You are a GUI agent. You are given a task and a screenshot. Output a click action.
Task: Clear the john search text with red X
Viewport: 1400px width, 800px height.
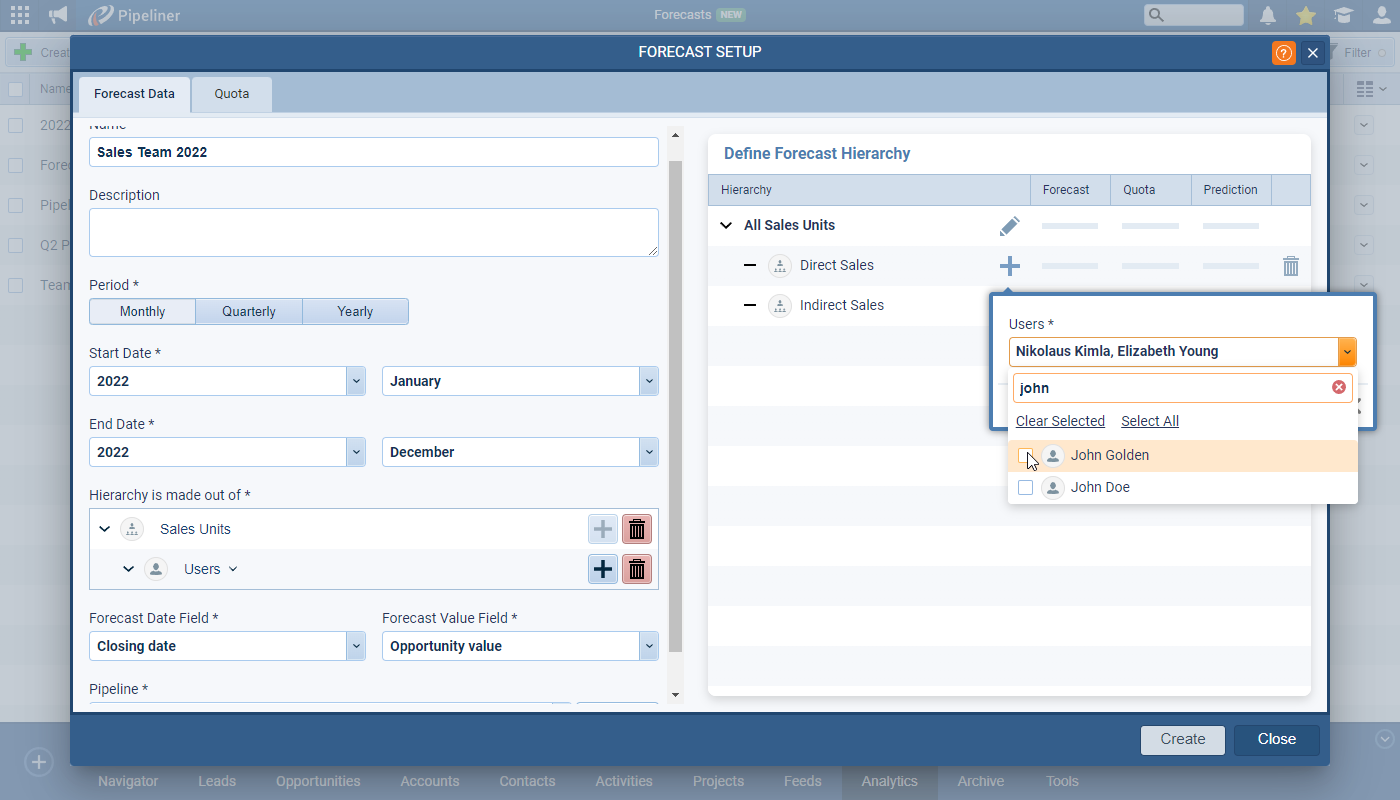(x=1339, y=388)
